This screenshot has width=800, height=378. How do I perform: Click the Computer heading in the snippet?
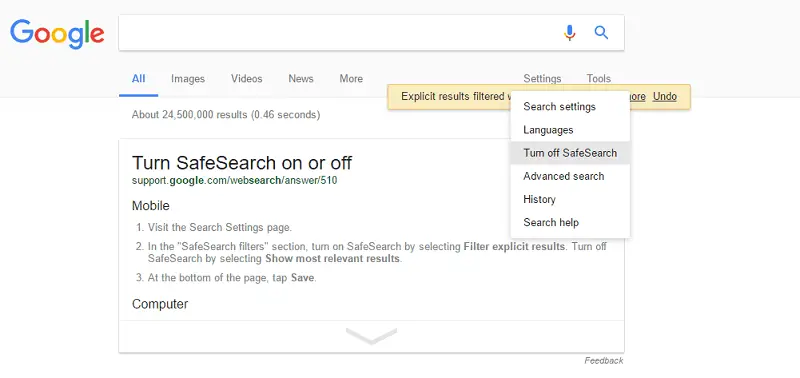click(160, 304)
